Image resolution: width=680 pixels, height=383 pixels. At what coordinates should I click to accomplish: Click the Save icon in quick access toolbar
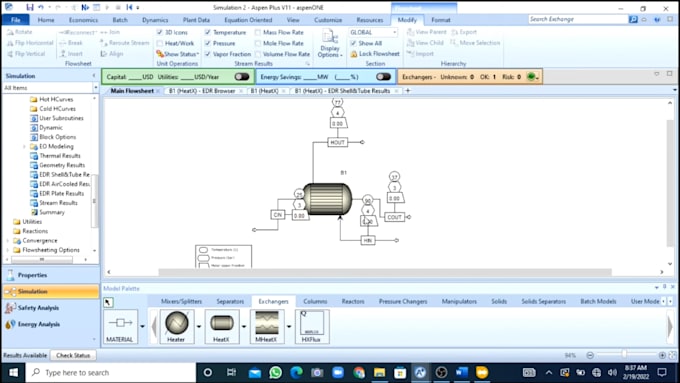(x=29, y=7)
